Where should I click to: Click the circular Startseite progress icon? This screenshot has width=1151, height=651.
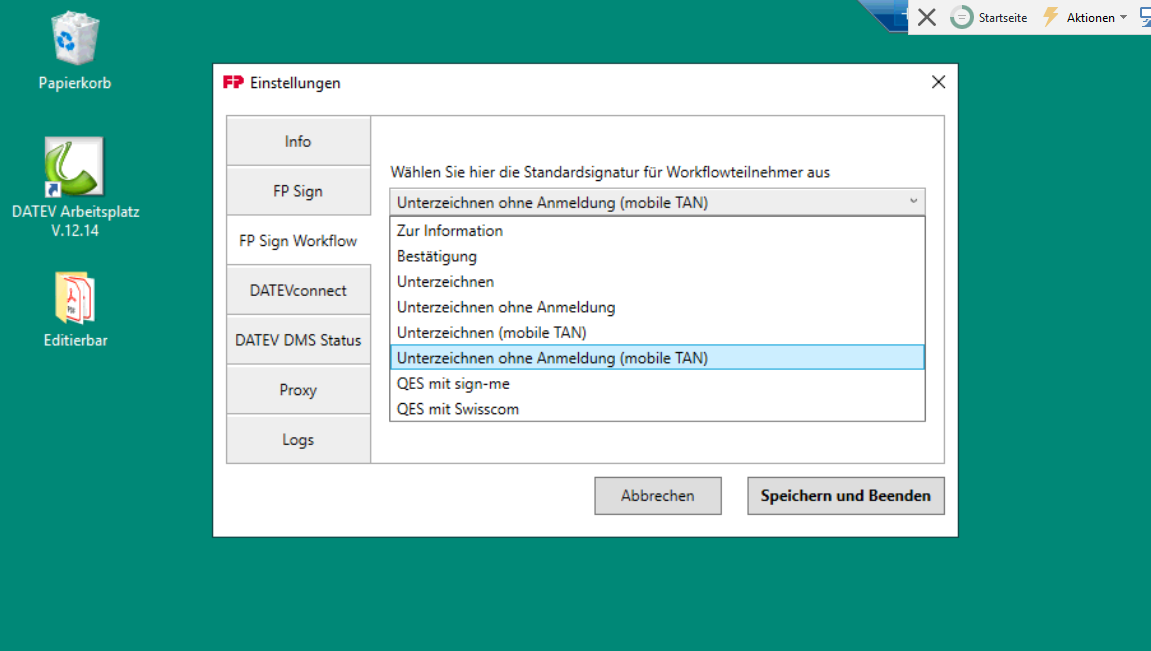pyautogui.click(x=961, y=17)
